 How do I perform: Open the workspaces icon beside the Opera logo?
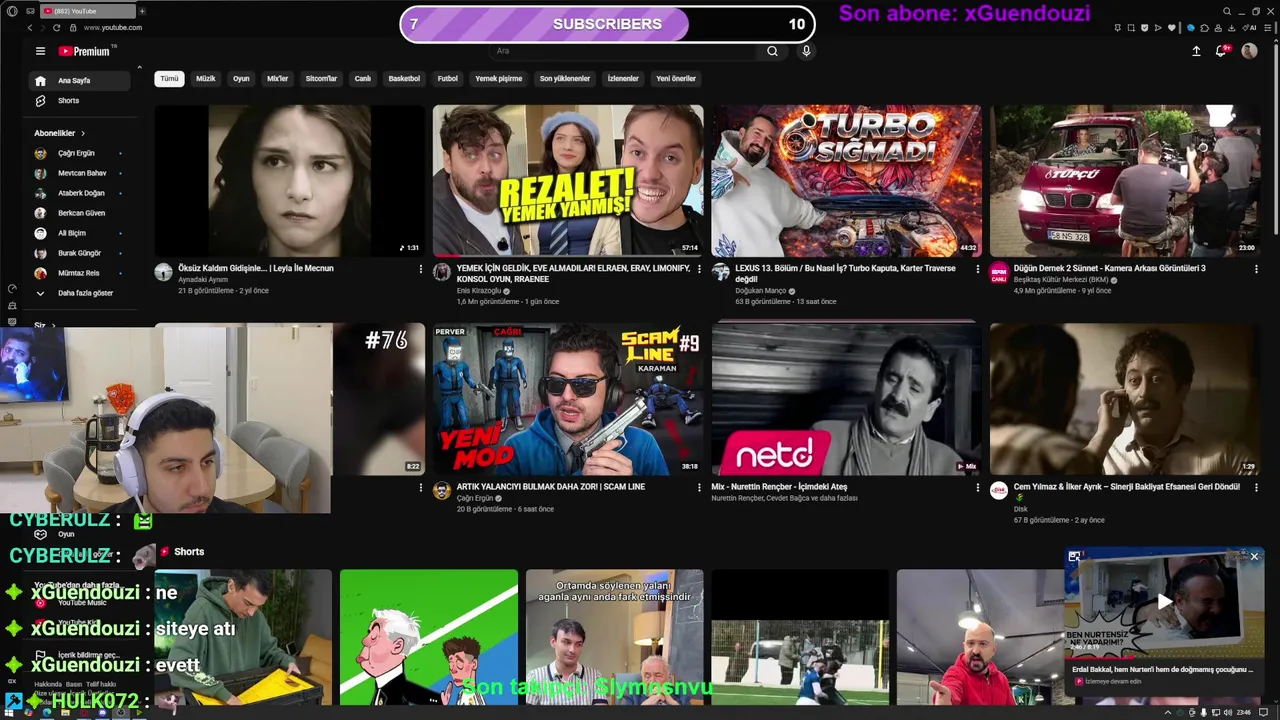[30, 11]
